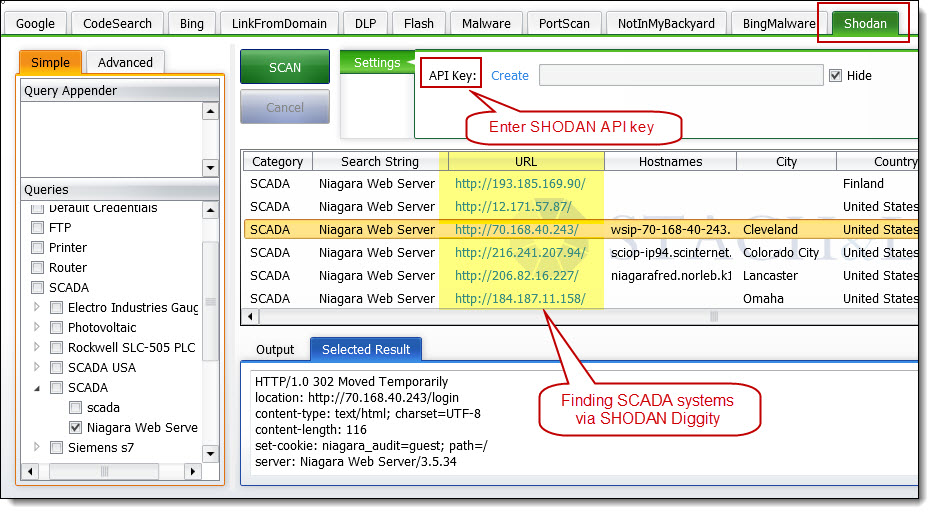Expand the Siemens s7 node
Image resolution: width=934 pixels, height=514 pixels.
(x=37, y=447)
